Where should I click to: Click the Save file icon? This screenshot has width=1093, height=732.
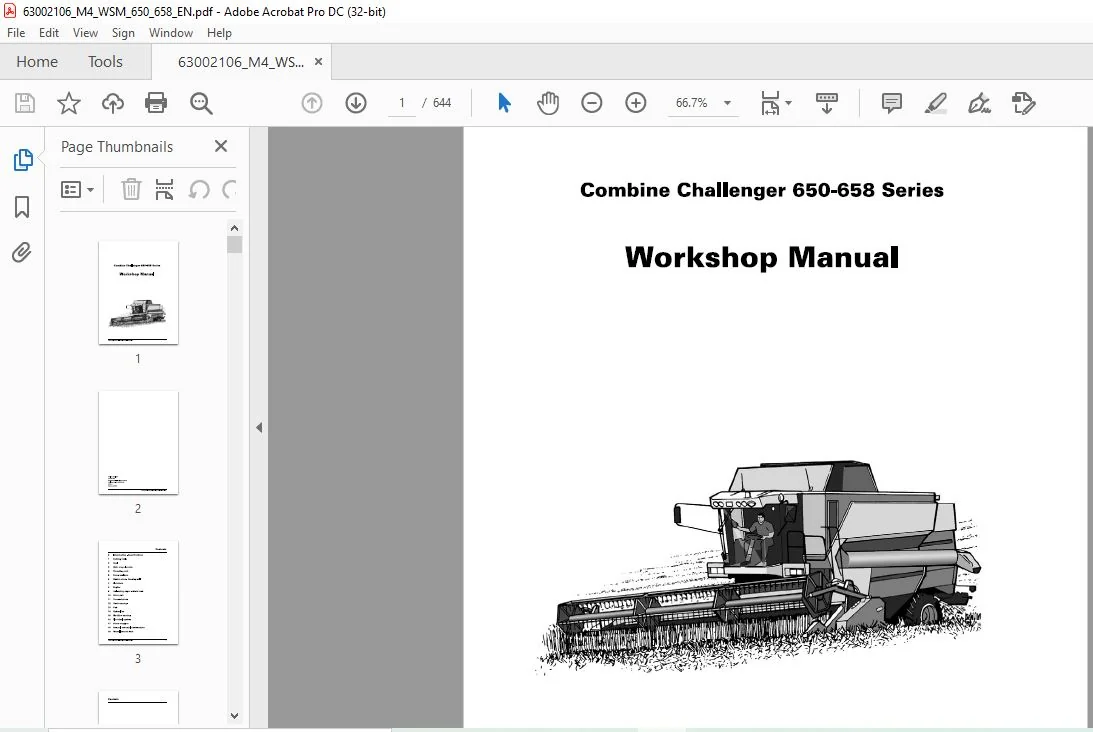pos(25,103)
